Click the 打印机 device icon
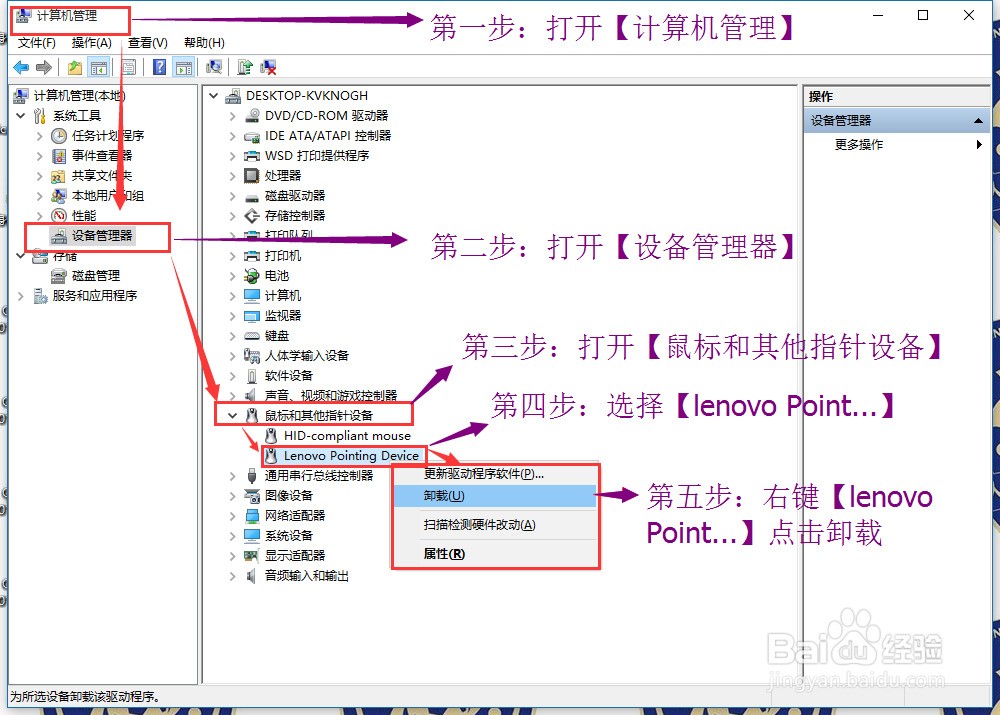Screen dimensions: 1000x715 point(252,256)
